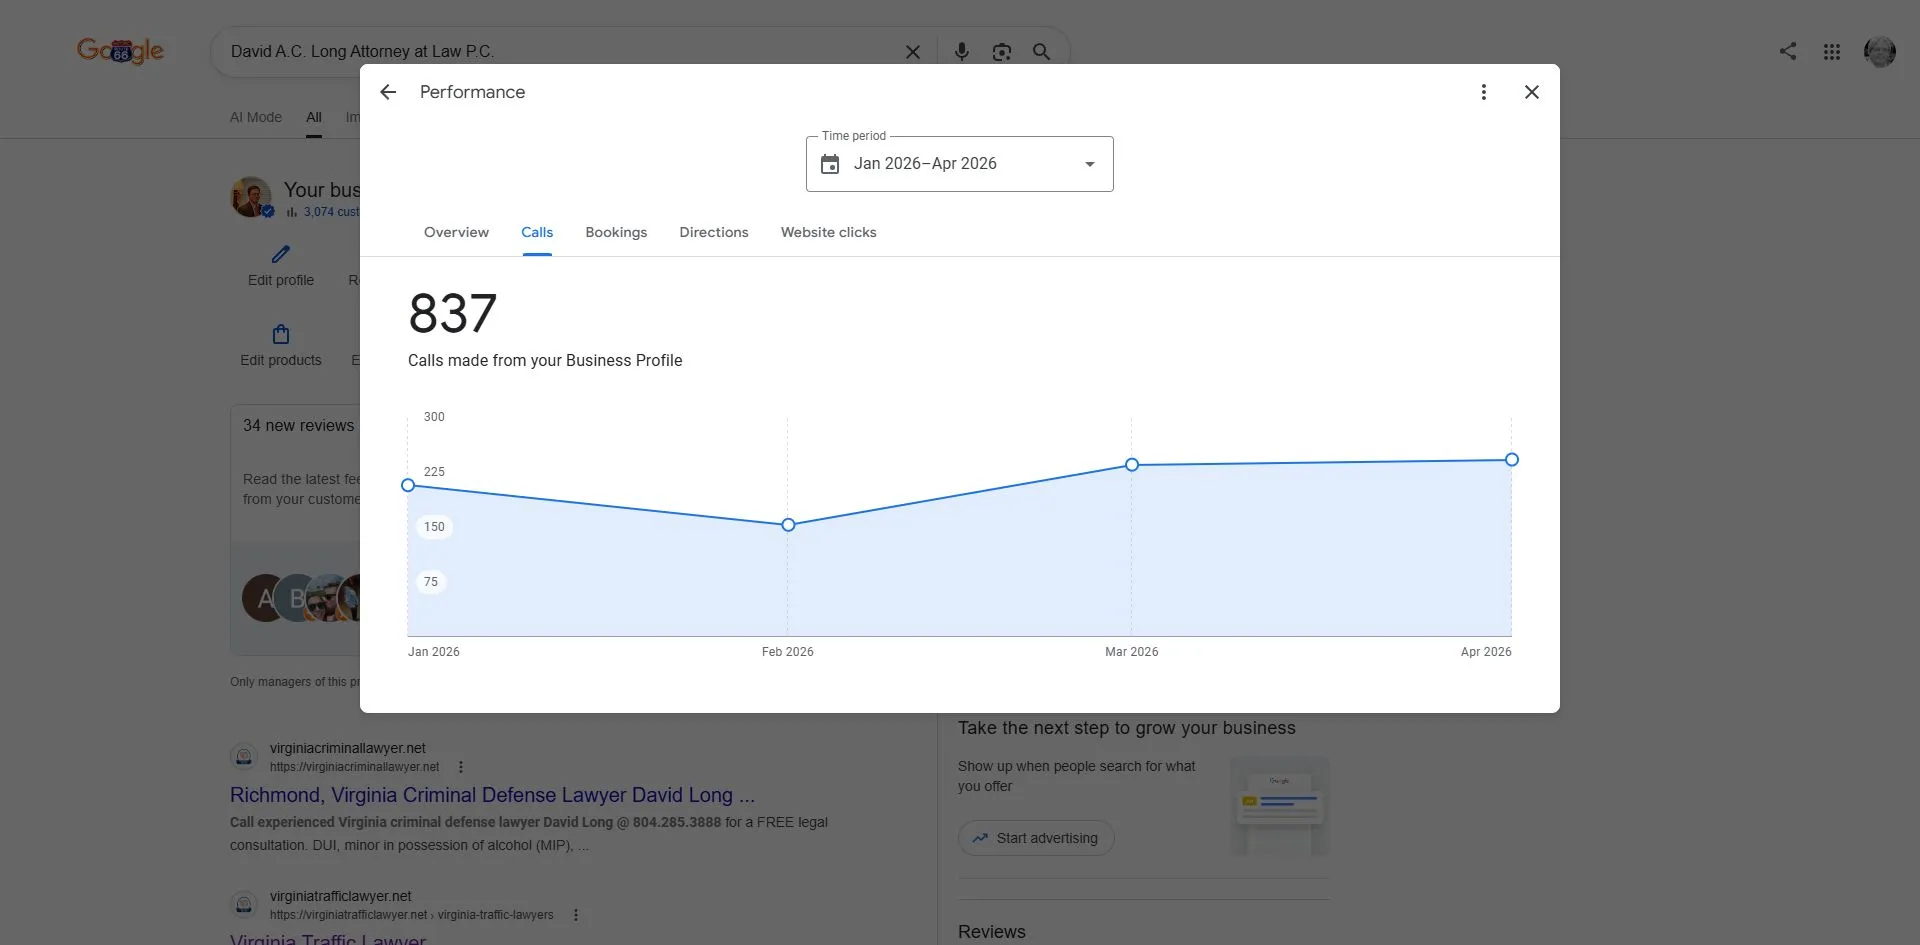Open options for virginiatrafficlawyer.net result
Image resolution: width=1920 pixels, height=945 pixels.
click(576, 915)
